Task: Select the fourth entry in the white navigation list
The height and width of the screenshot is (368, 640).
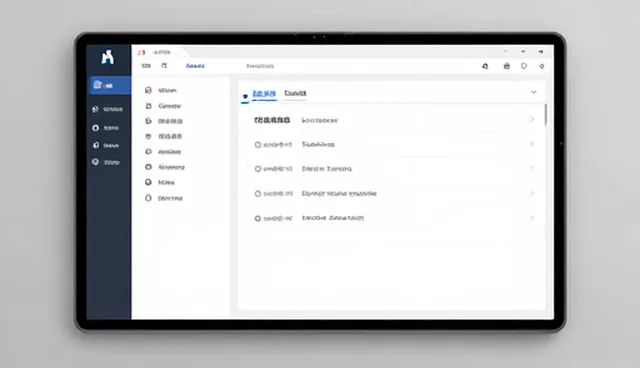Action: 164,136
